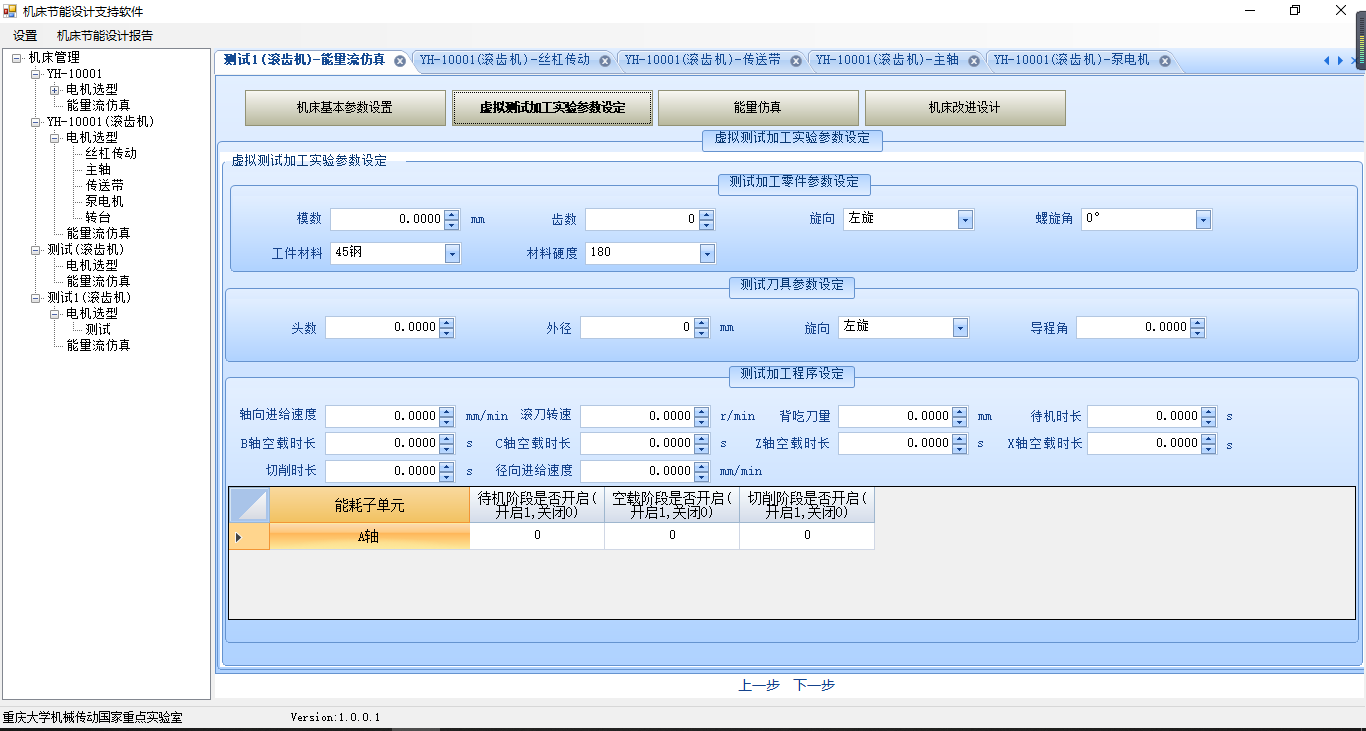Select the A轴 row in the grid

(x=369, y=537)
